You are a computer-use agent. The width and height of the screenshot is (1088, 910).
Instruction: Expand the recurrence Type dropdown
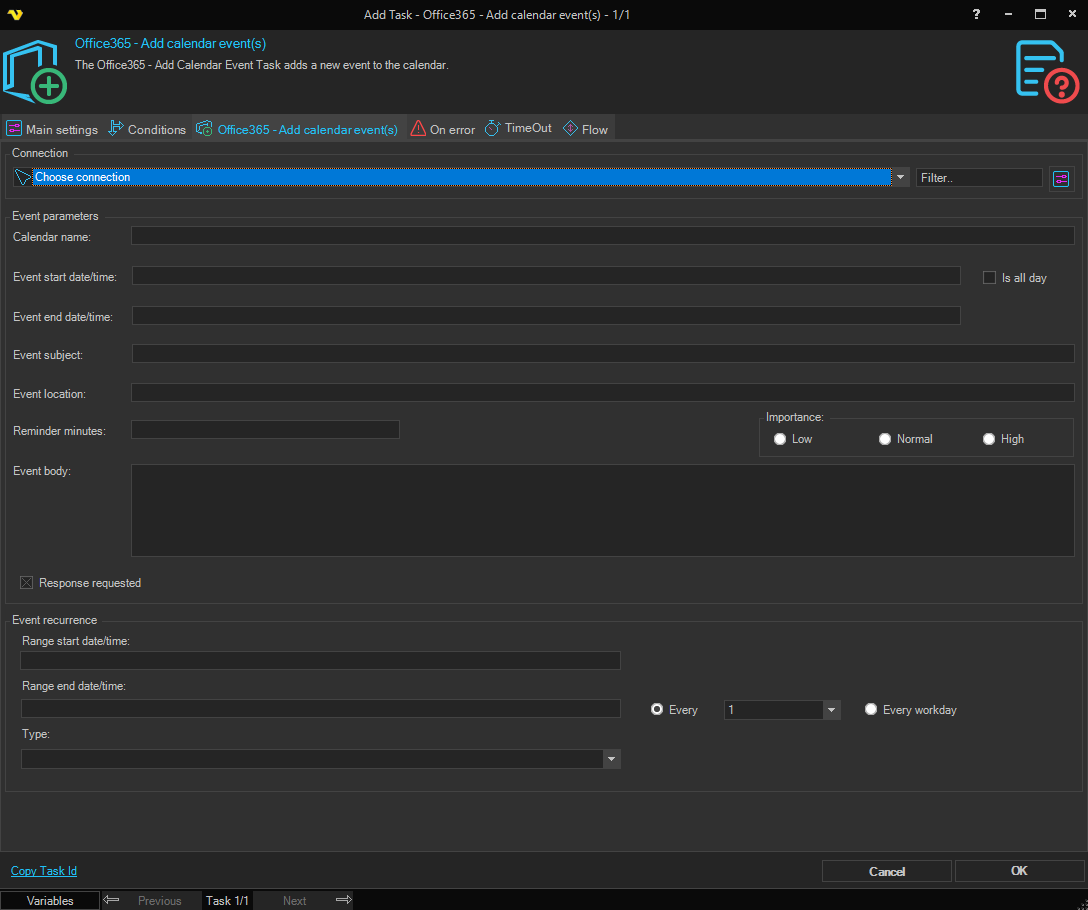point(611,759)
